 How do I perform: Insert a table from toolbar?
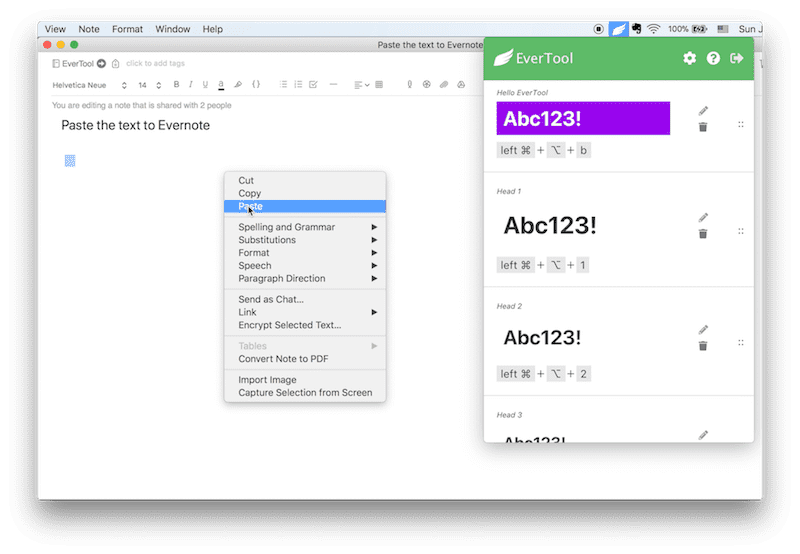pos(379,85)
